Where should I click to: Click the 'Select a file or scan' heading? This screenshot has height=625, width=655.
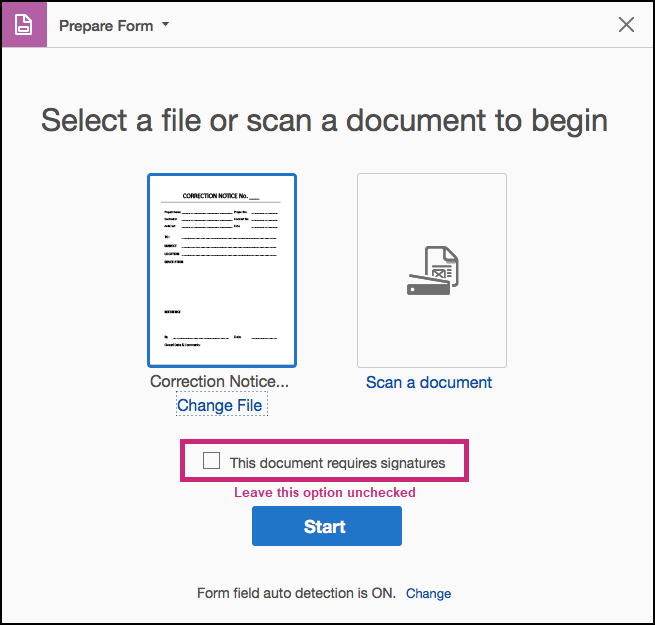324,121
